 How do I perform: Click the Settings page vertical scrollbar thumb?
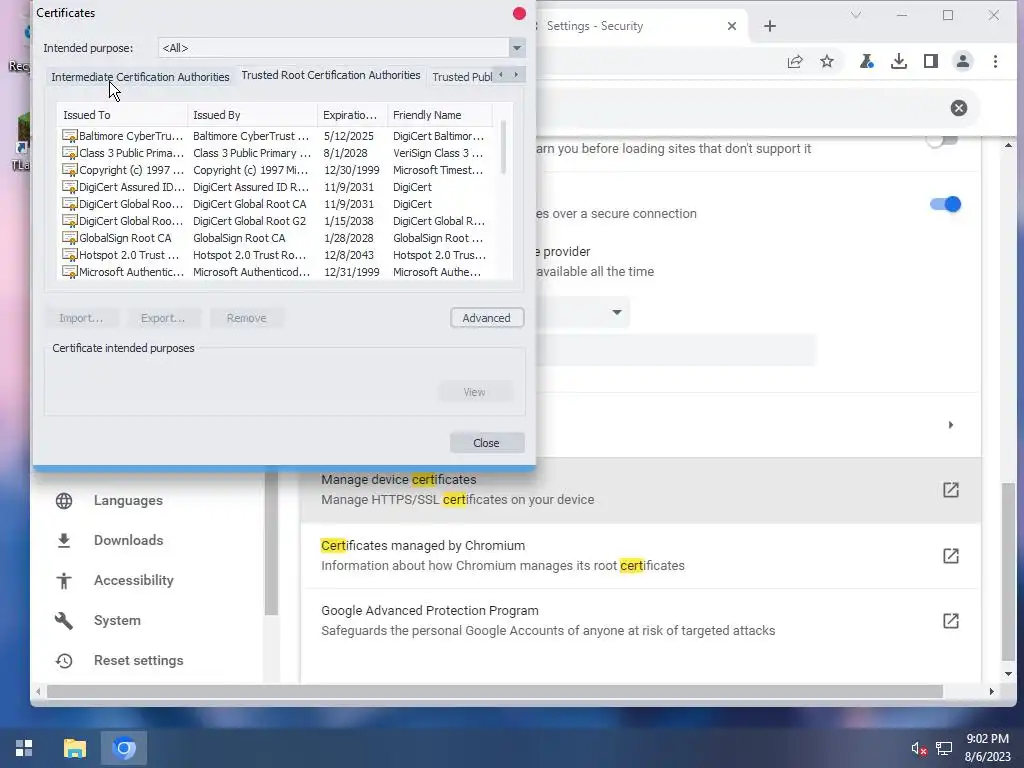coord(1008,571)
